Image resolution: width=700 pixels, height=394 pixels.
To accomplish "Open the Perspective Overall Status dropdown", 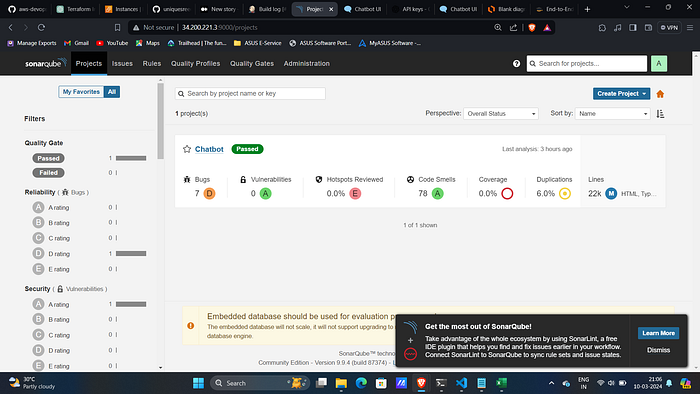I will pos(501,114).
